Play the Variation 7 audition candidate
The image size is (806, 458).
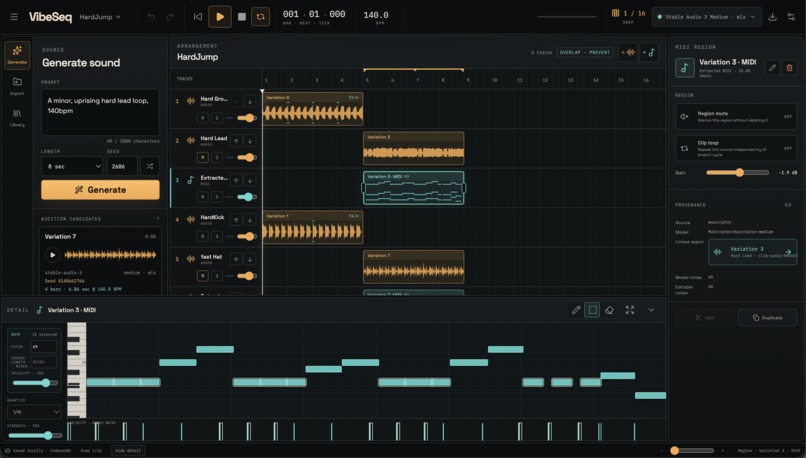tap(52, 254)
